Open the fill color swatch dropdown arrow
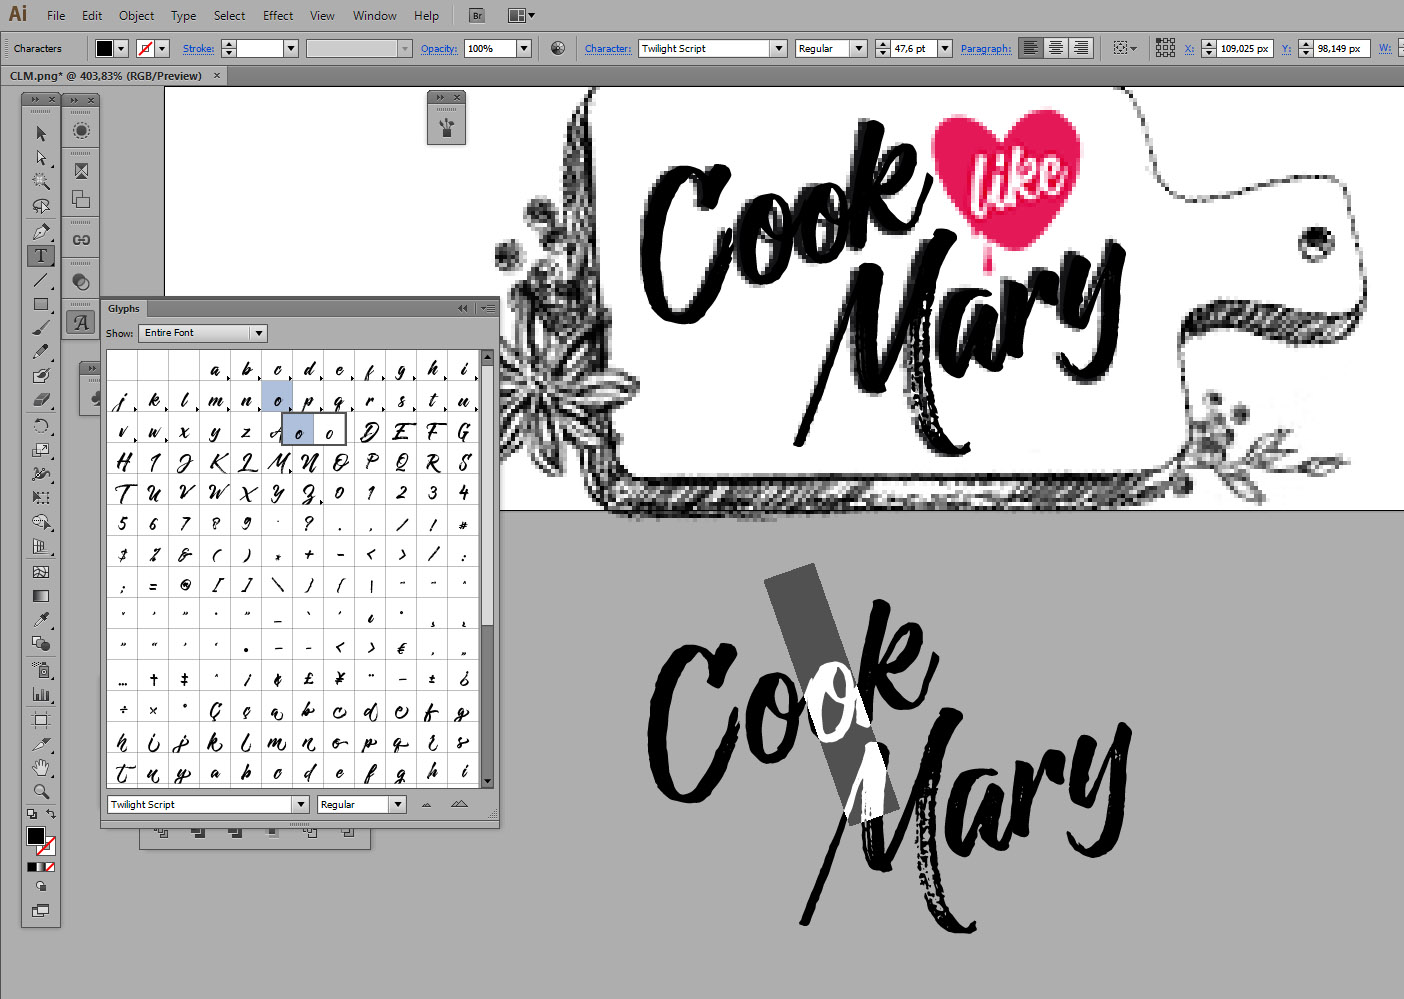Screen dimensions: 1404x999 [x=121, y=48]
